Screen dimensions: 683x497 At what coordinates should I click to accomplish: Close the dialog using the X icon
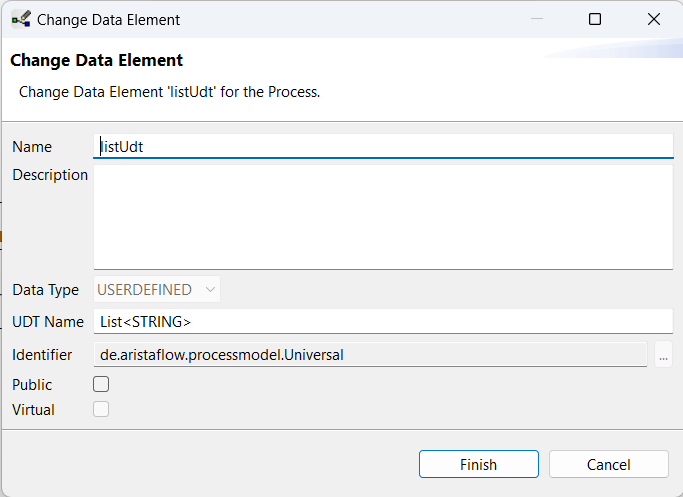pyautogui.click(x=653, y=19)
